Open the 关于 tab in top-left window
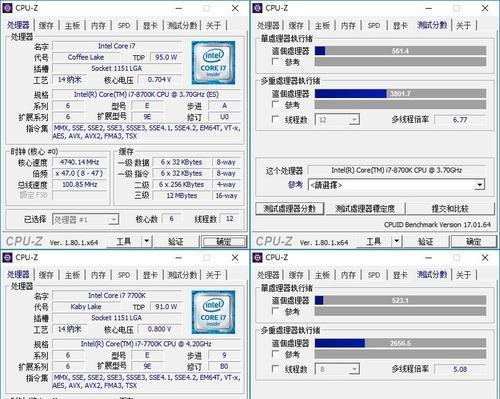 (x=213, y=25)
